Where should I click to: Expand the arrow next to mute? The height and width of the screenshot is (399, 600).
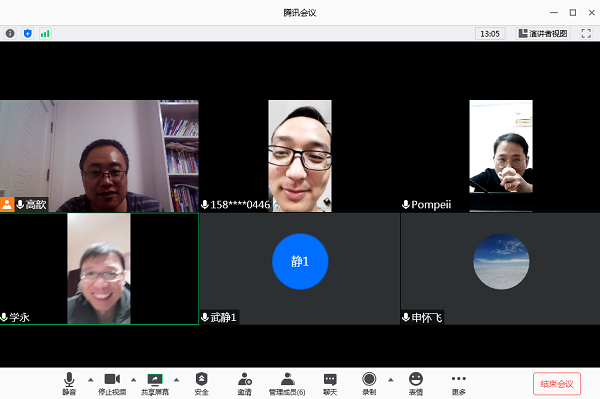(91, 380)
